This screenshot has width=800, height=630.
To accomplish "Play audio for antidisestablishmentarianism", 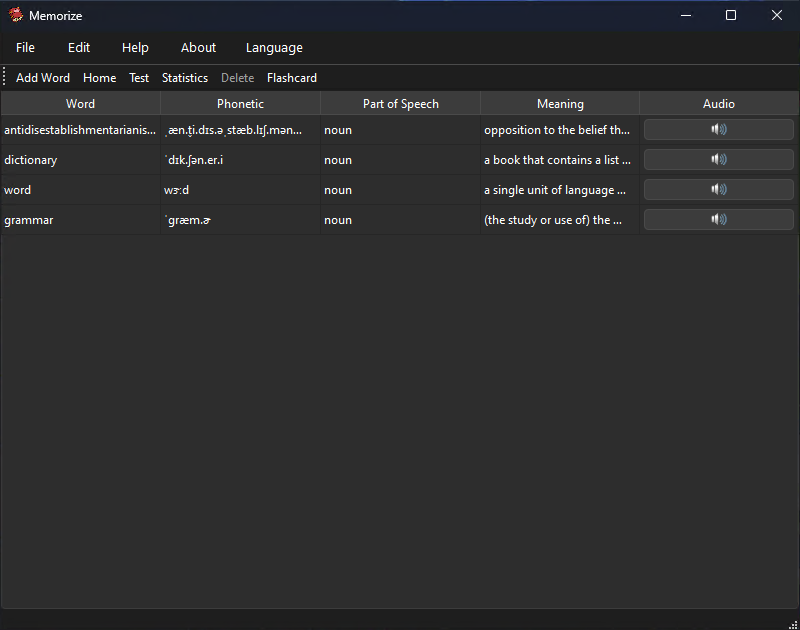I will tap(718, 130).
